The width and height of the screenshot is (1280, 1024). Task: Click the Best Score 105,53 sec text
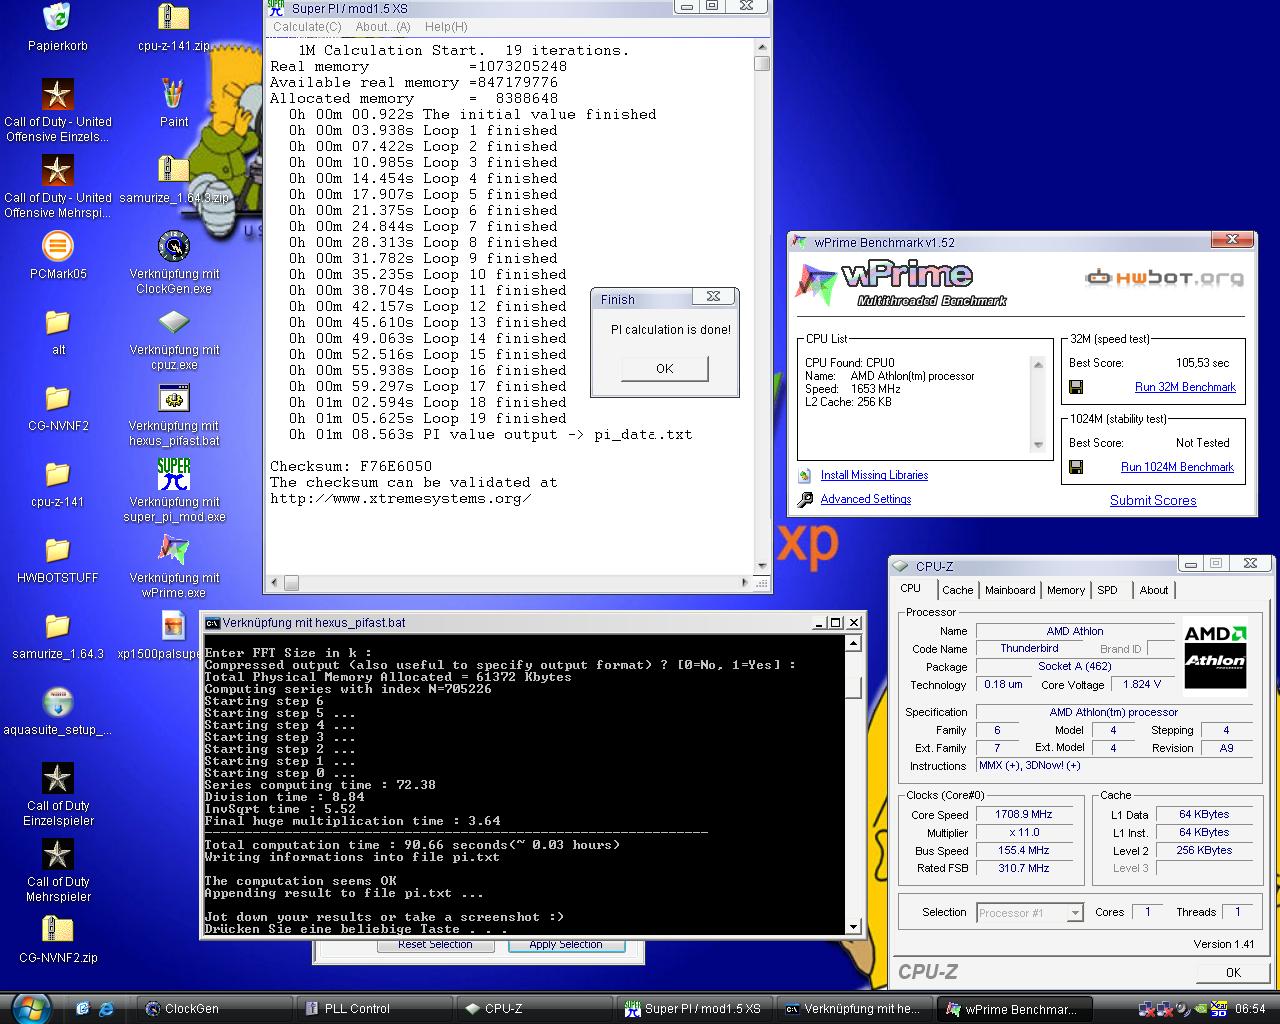click(x=1202, y=363)
